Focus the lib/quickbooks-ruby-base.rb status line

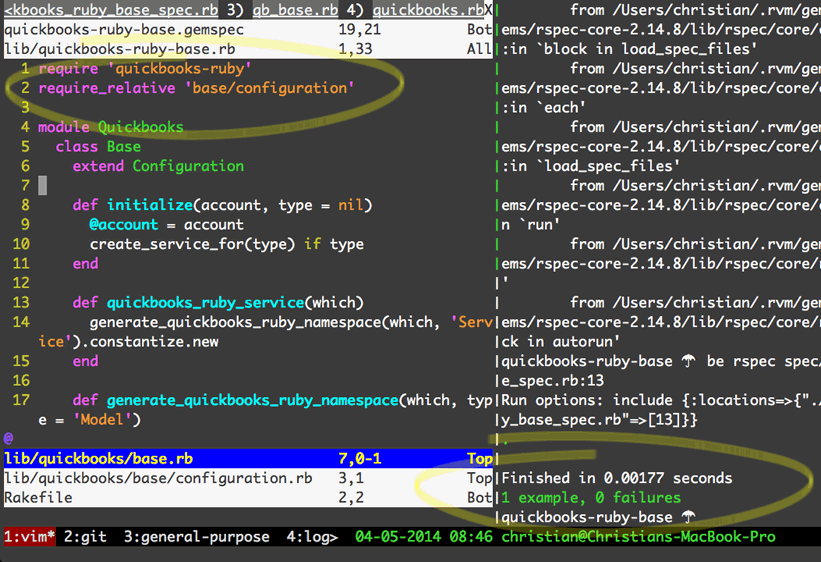coord(248,49)
